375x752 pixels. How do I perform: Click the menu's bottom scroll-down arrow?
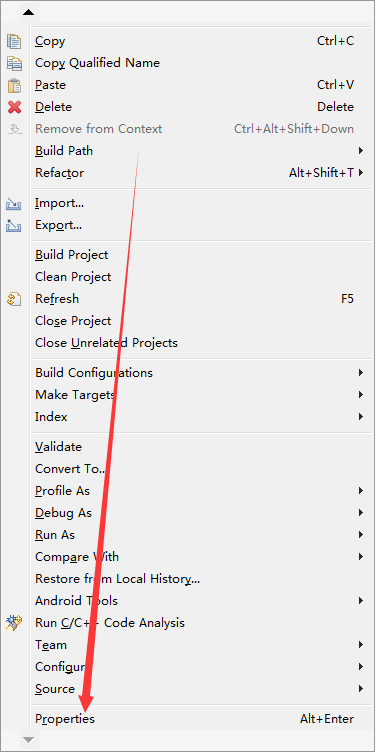click(29, 740)
